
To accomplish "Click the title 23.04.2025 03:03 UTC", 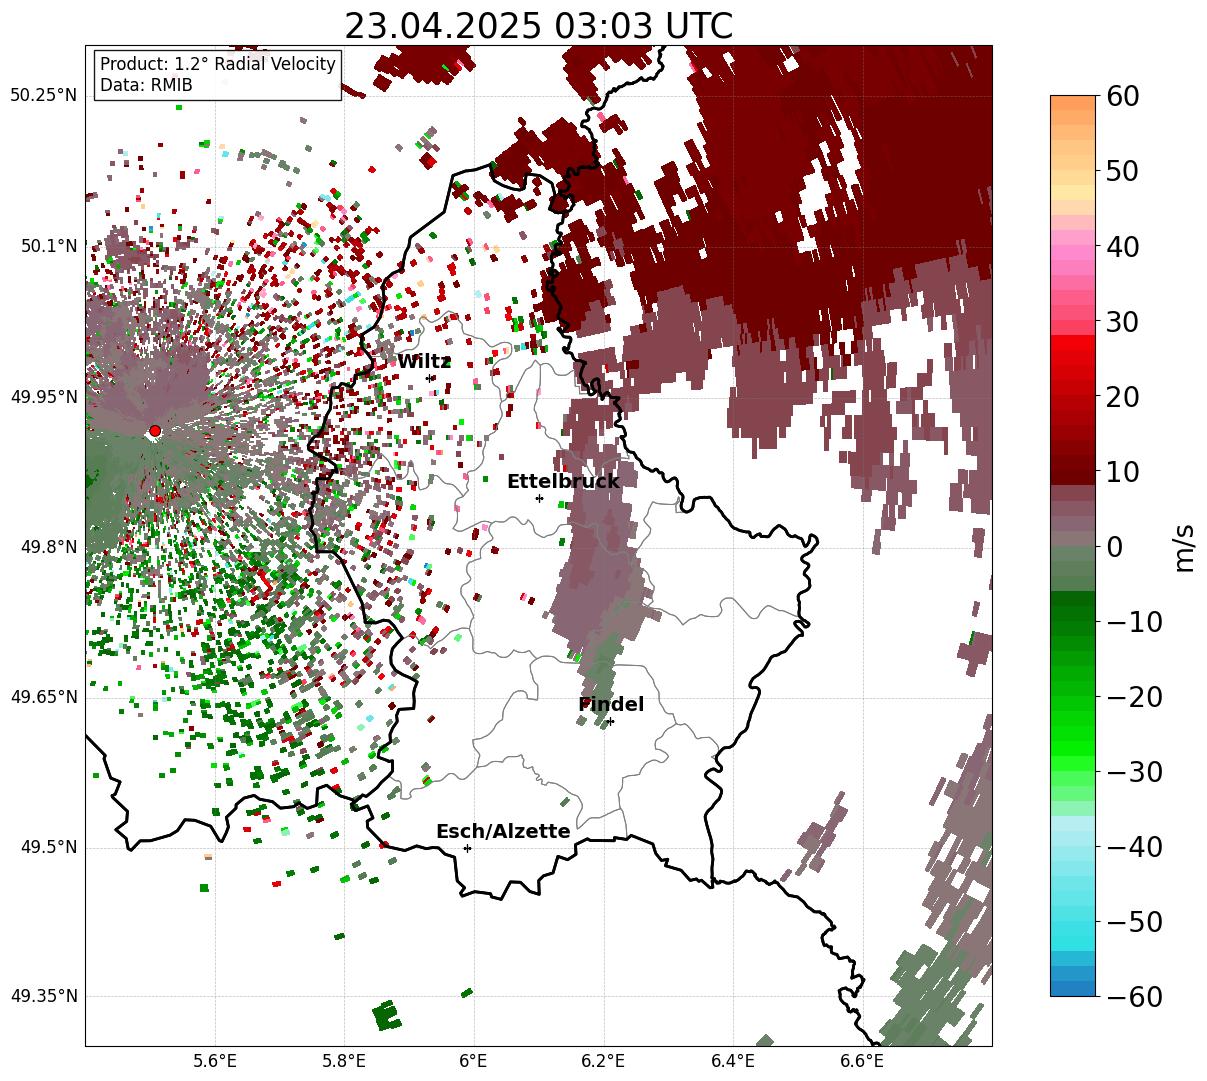I will 538,26.
